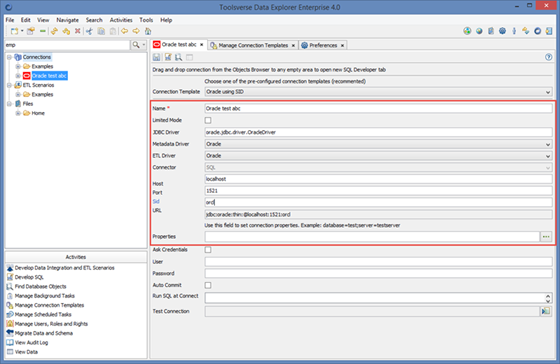Image resolution: width=560 pixels, height=364 pixels.
Task: Click the help question mark icon
Action: click(549, 57)
